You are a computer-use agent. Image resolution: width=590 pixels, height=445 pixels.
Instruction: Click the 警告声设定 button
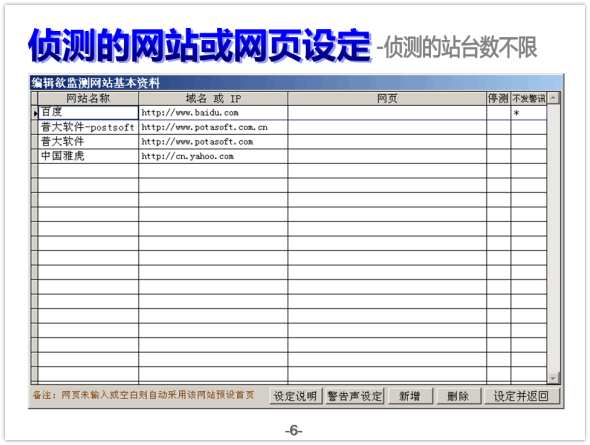pos(354,396)
